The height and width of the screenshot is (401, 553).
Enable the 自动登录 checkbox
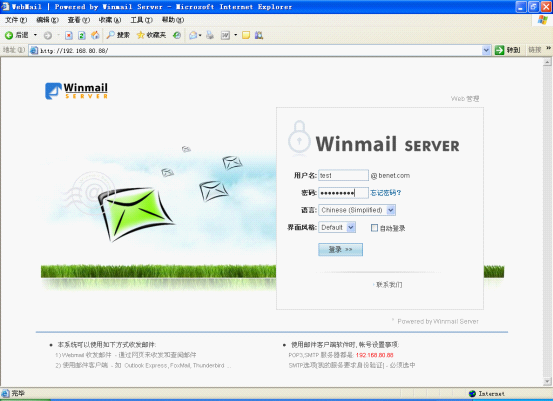click(x=374, y=228)
